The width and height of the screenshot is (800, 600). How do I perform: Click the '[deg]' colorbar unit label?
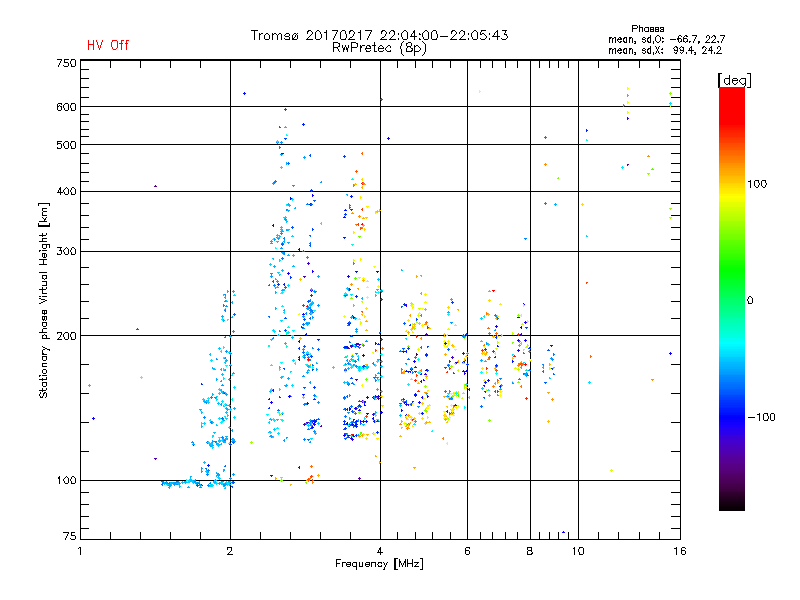tap(734, 80)
